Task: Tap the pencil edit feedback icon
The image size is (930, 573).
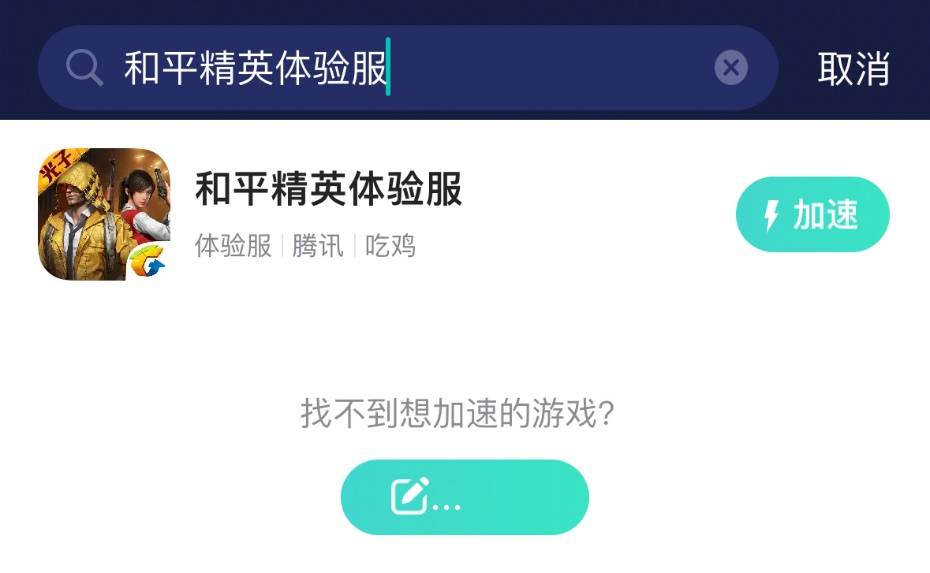Action: coord(410,495)
